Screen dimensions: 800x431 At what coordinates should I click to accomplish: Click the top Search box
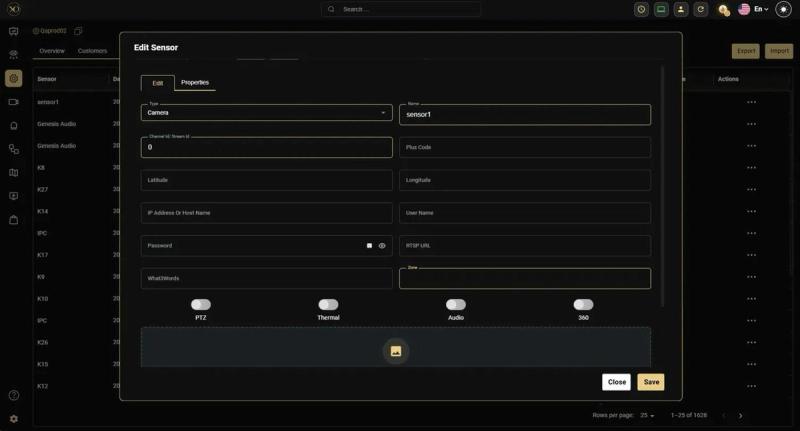point(401,9)
